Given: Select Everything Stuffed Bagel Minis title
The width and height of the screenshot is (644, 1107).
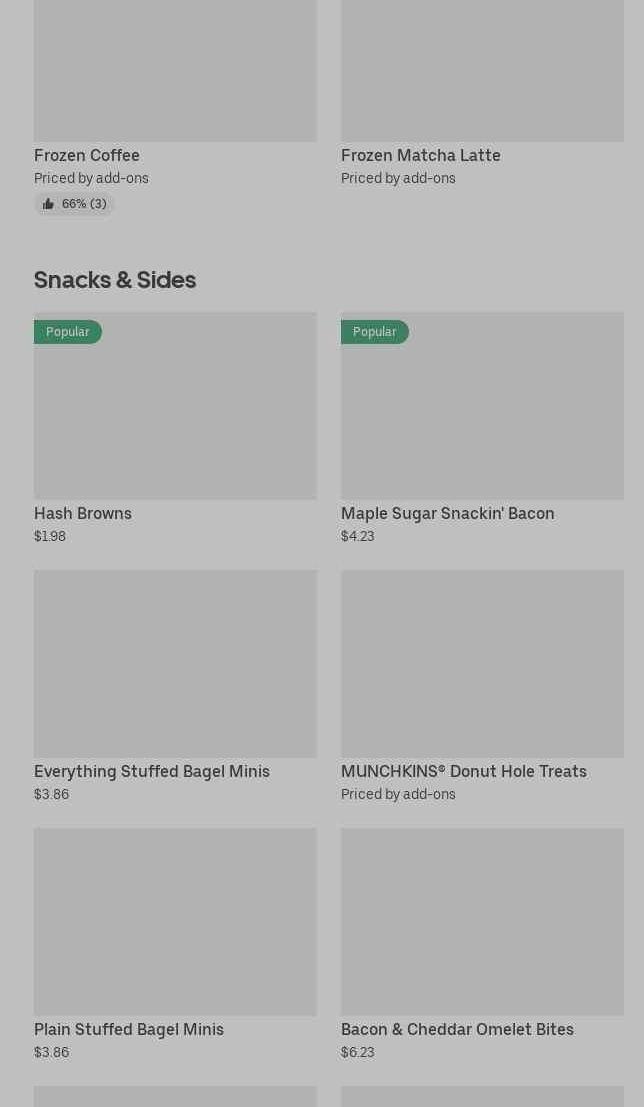Looking at the screenshot, I should pyautogui.click(x=152, y=771).
